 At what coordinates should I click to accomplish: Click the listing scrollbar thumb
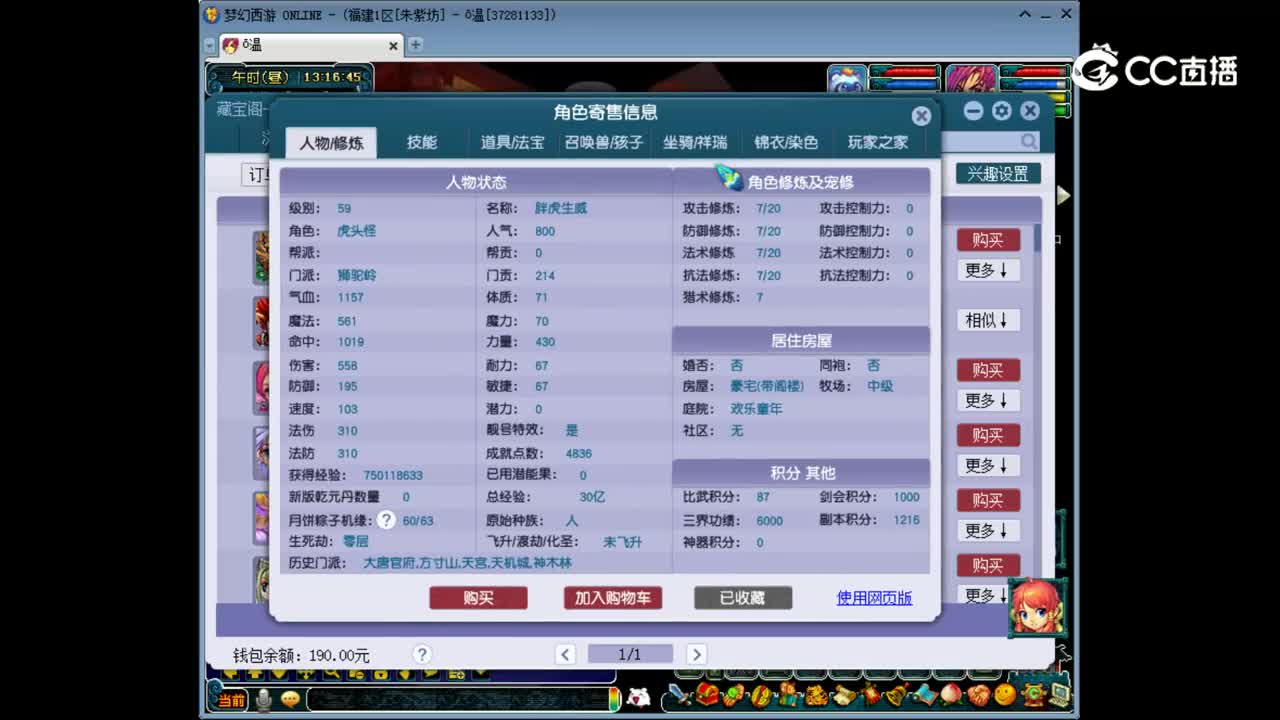coord(1037,238)
